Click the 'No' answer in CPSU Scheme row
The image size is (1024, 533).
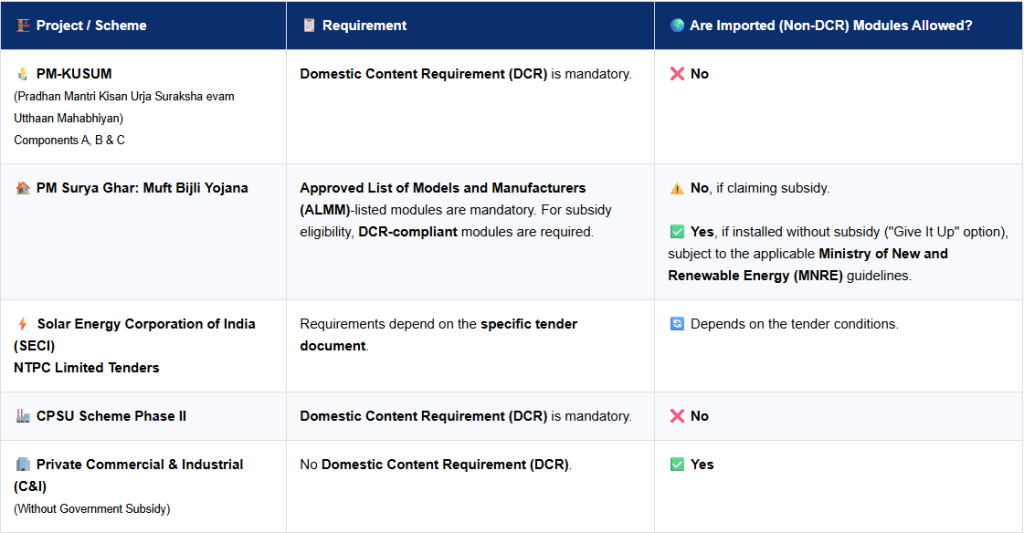[x=699, y=416]
